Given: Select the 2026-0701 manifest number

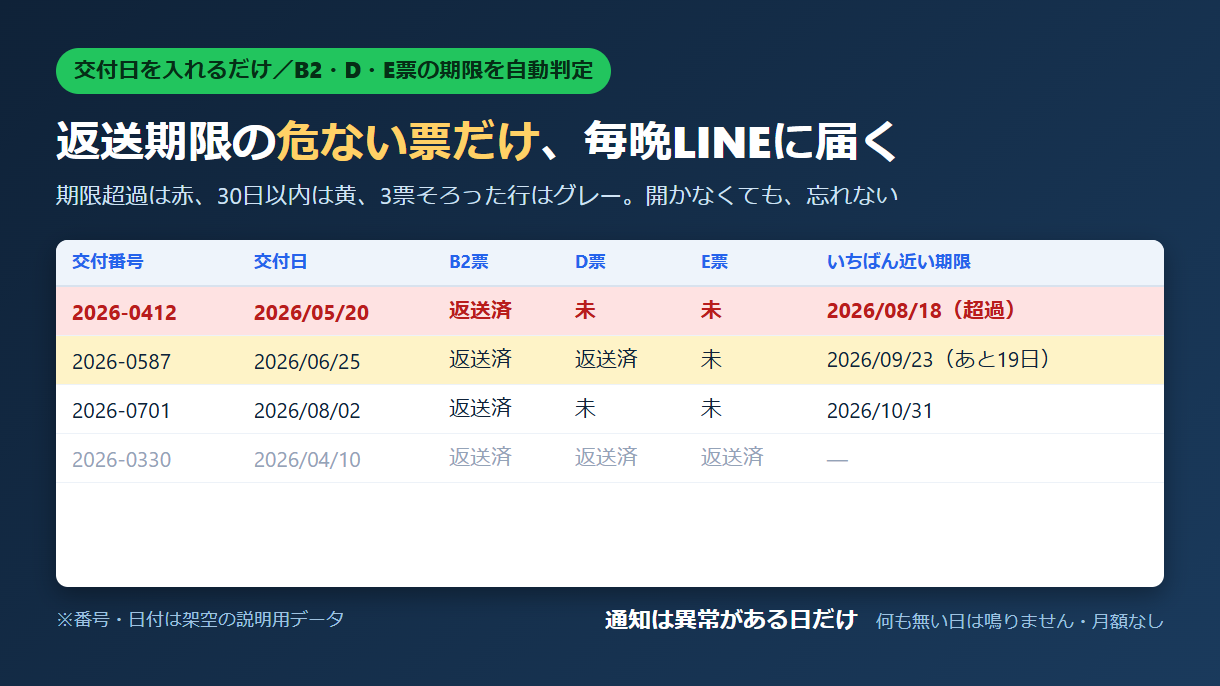Looking at the screenshot, I should tap(121, 410).
